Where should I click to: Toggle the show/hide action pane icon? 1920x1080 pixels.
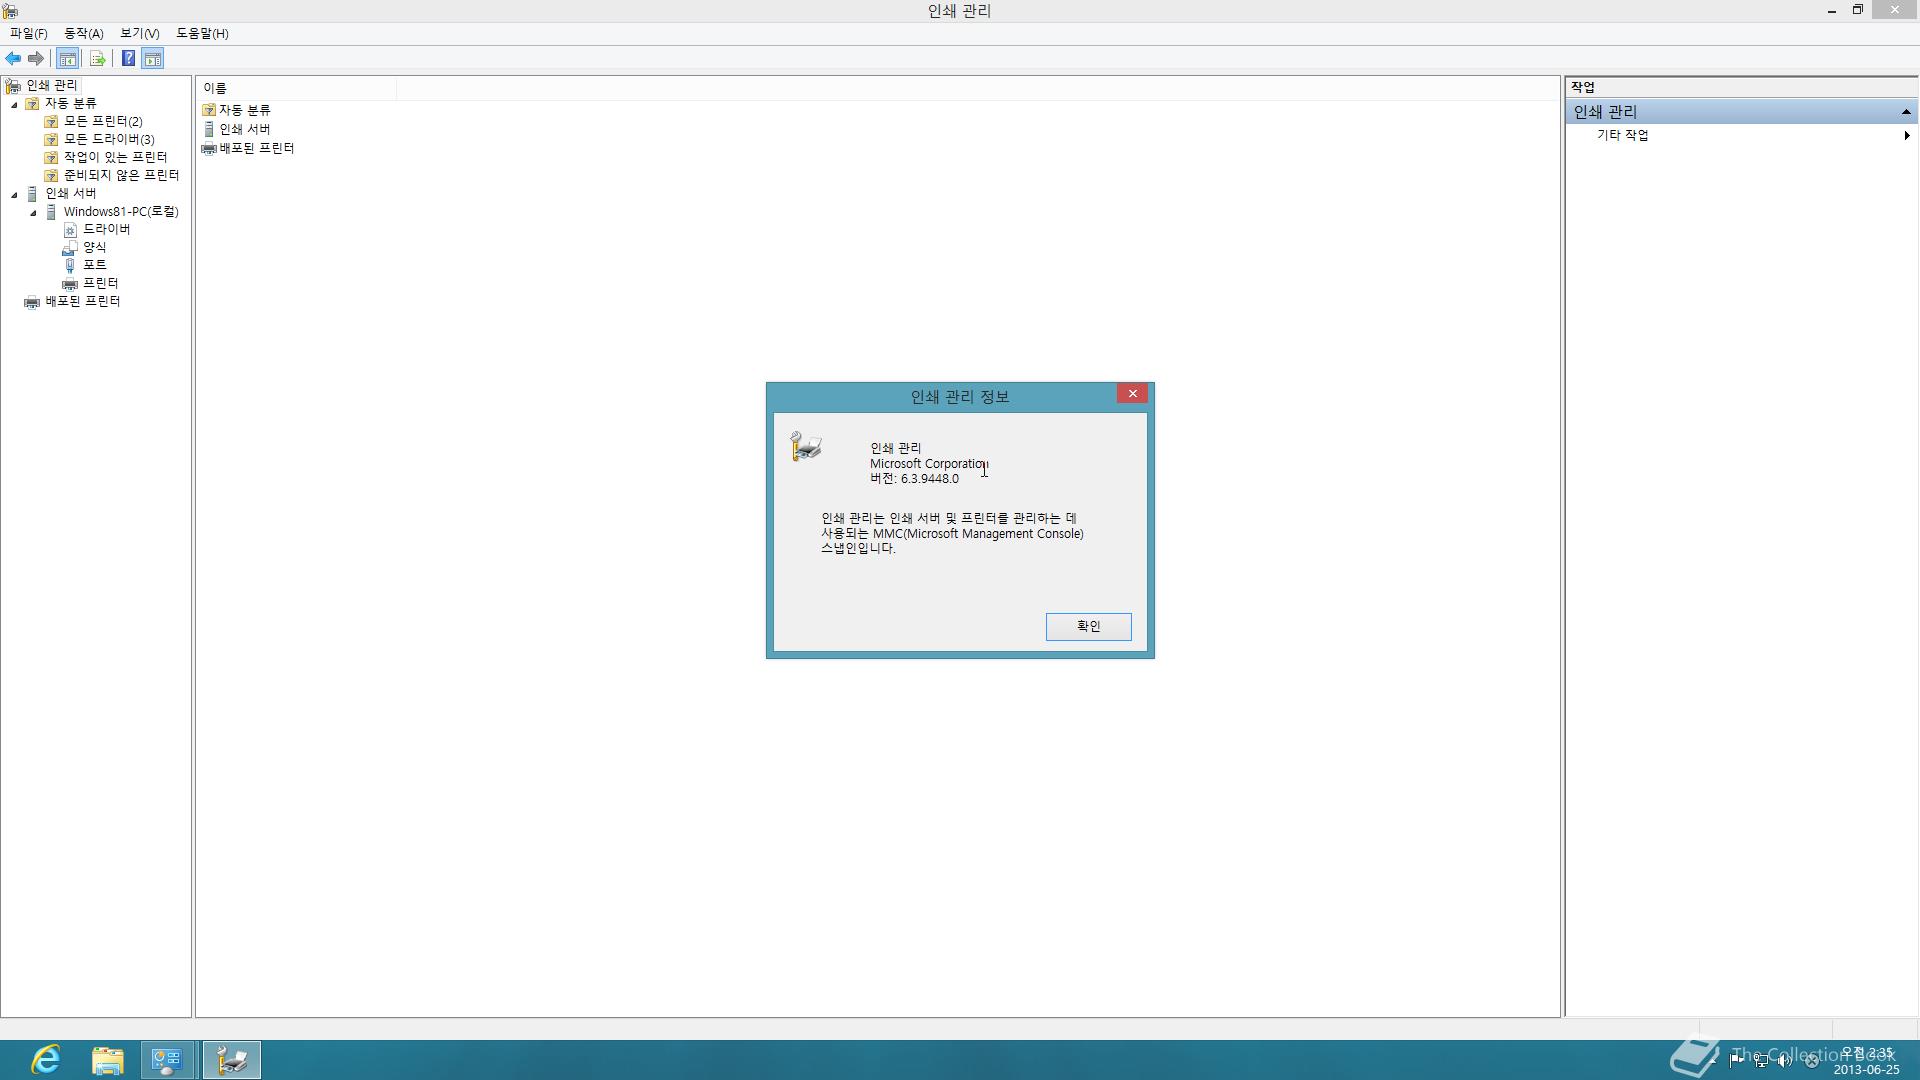coord(153,59)
